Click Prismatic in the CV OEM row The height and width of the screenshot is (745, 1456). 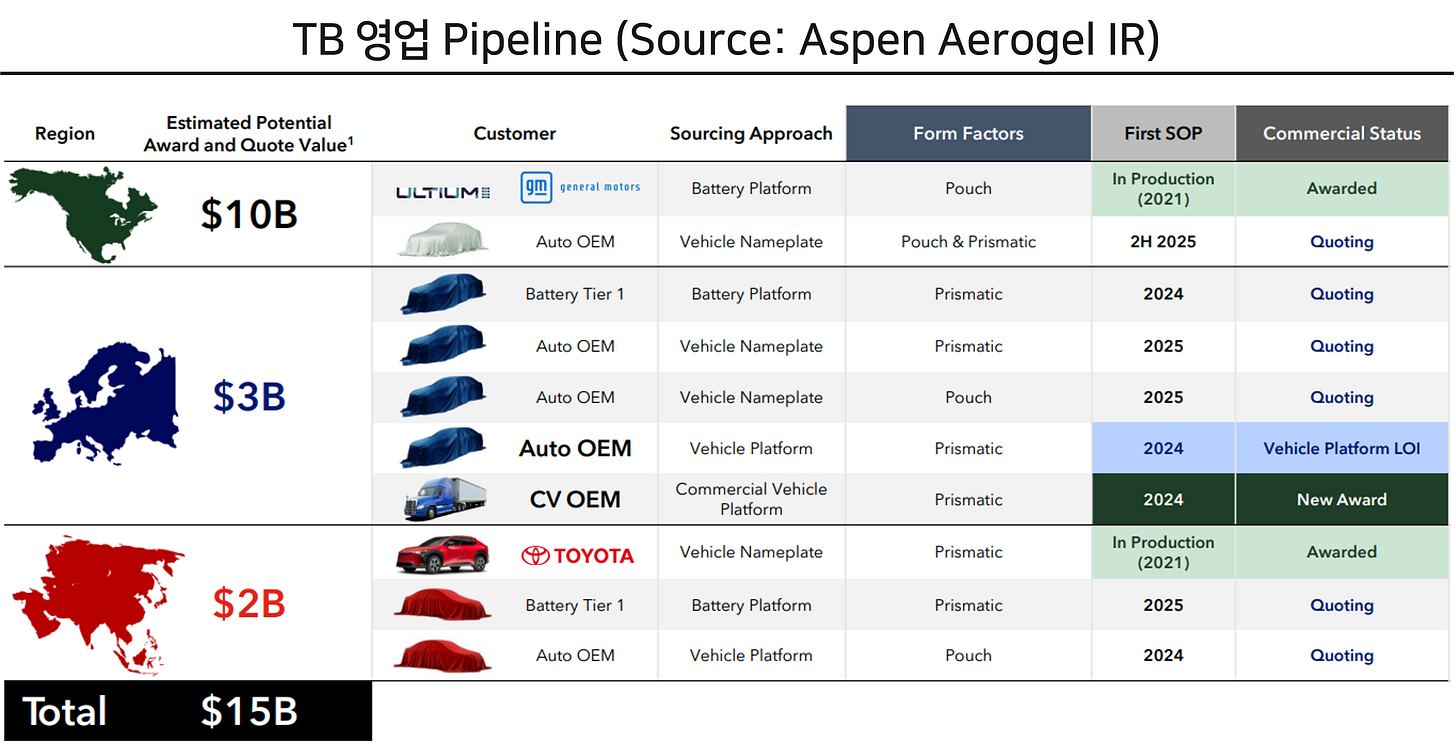tap(968, 499)
